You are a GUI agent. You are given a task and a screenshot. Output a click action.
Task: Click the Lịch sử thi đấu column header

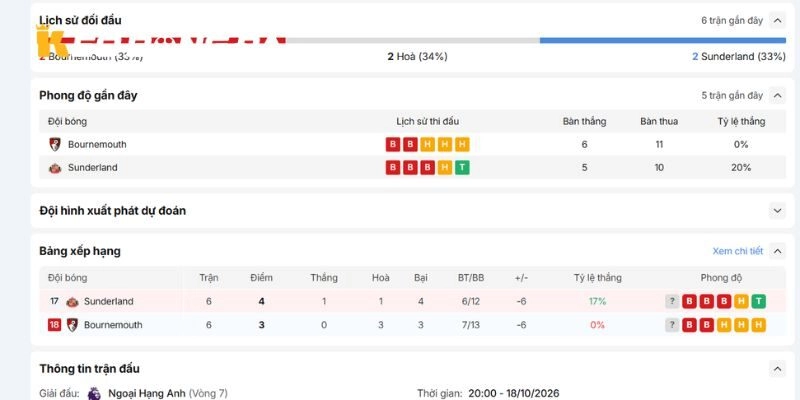(x=428, y=121)
